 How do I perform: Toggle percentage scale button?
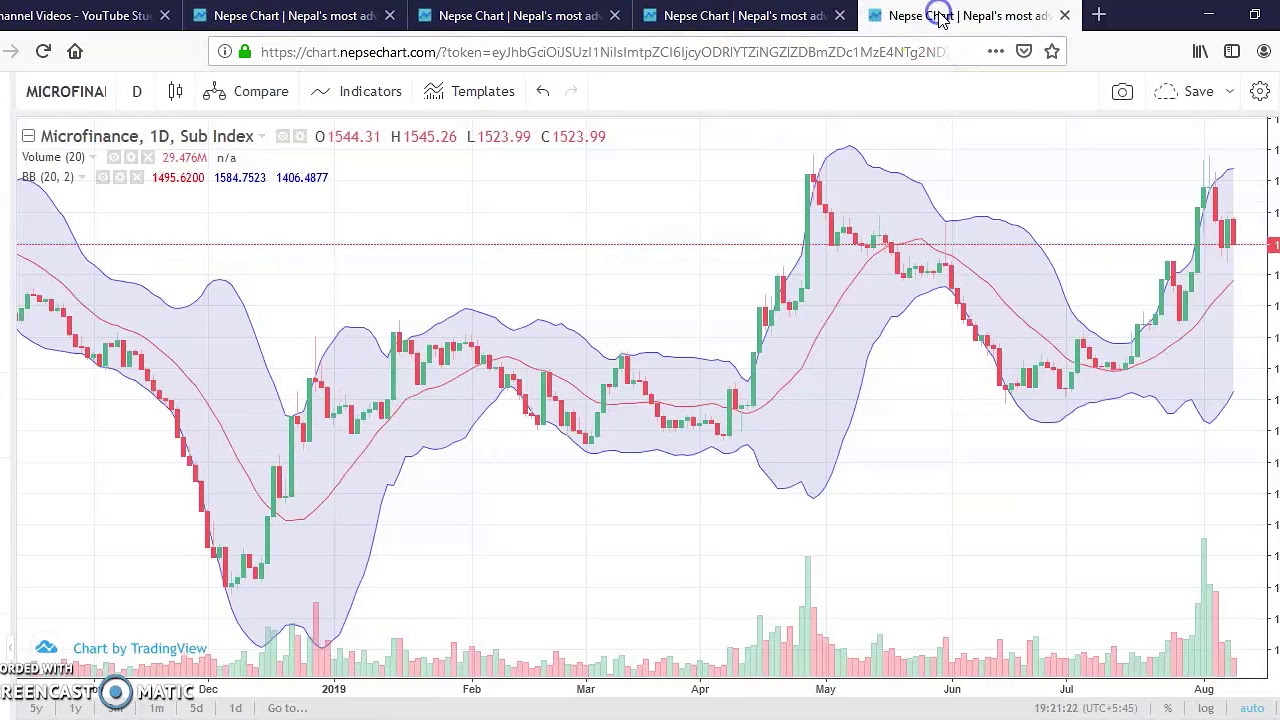pyautogui.click(x=1167, y=708)
